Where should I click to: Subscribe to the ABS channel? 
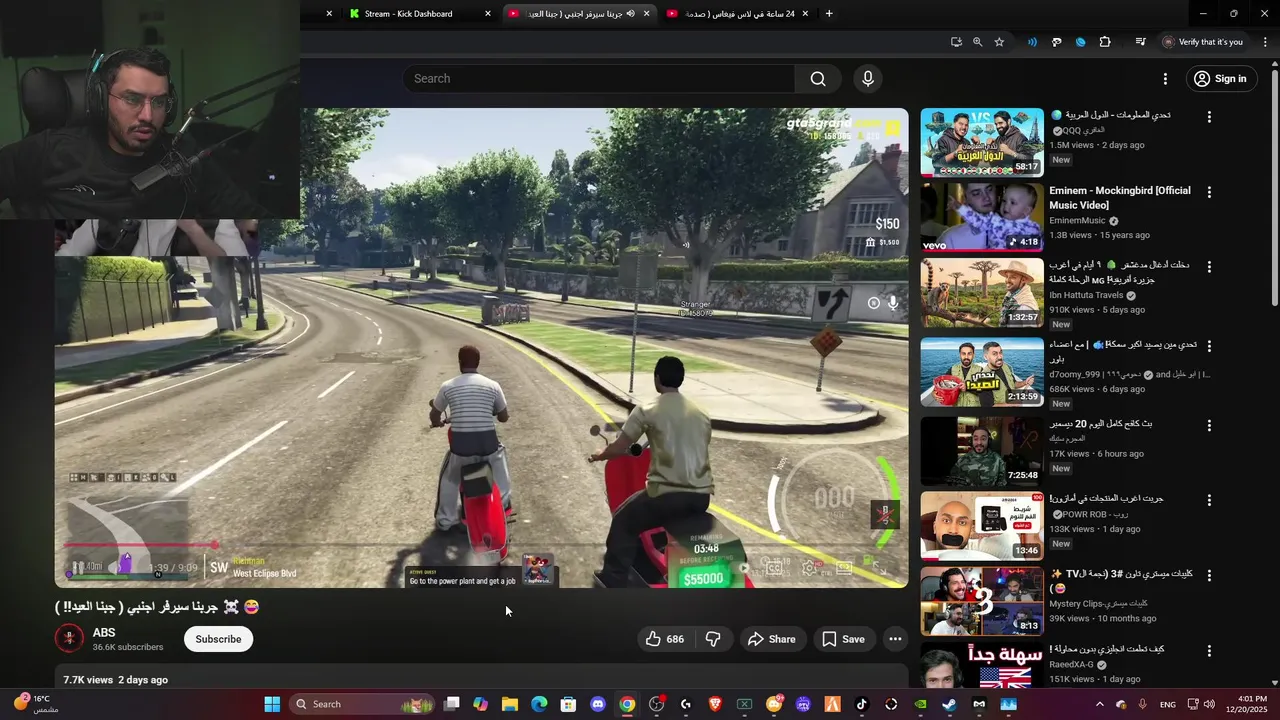tap(218, 639)
